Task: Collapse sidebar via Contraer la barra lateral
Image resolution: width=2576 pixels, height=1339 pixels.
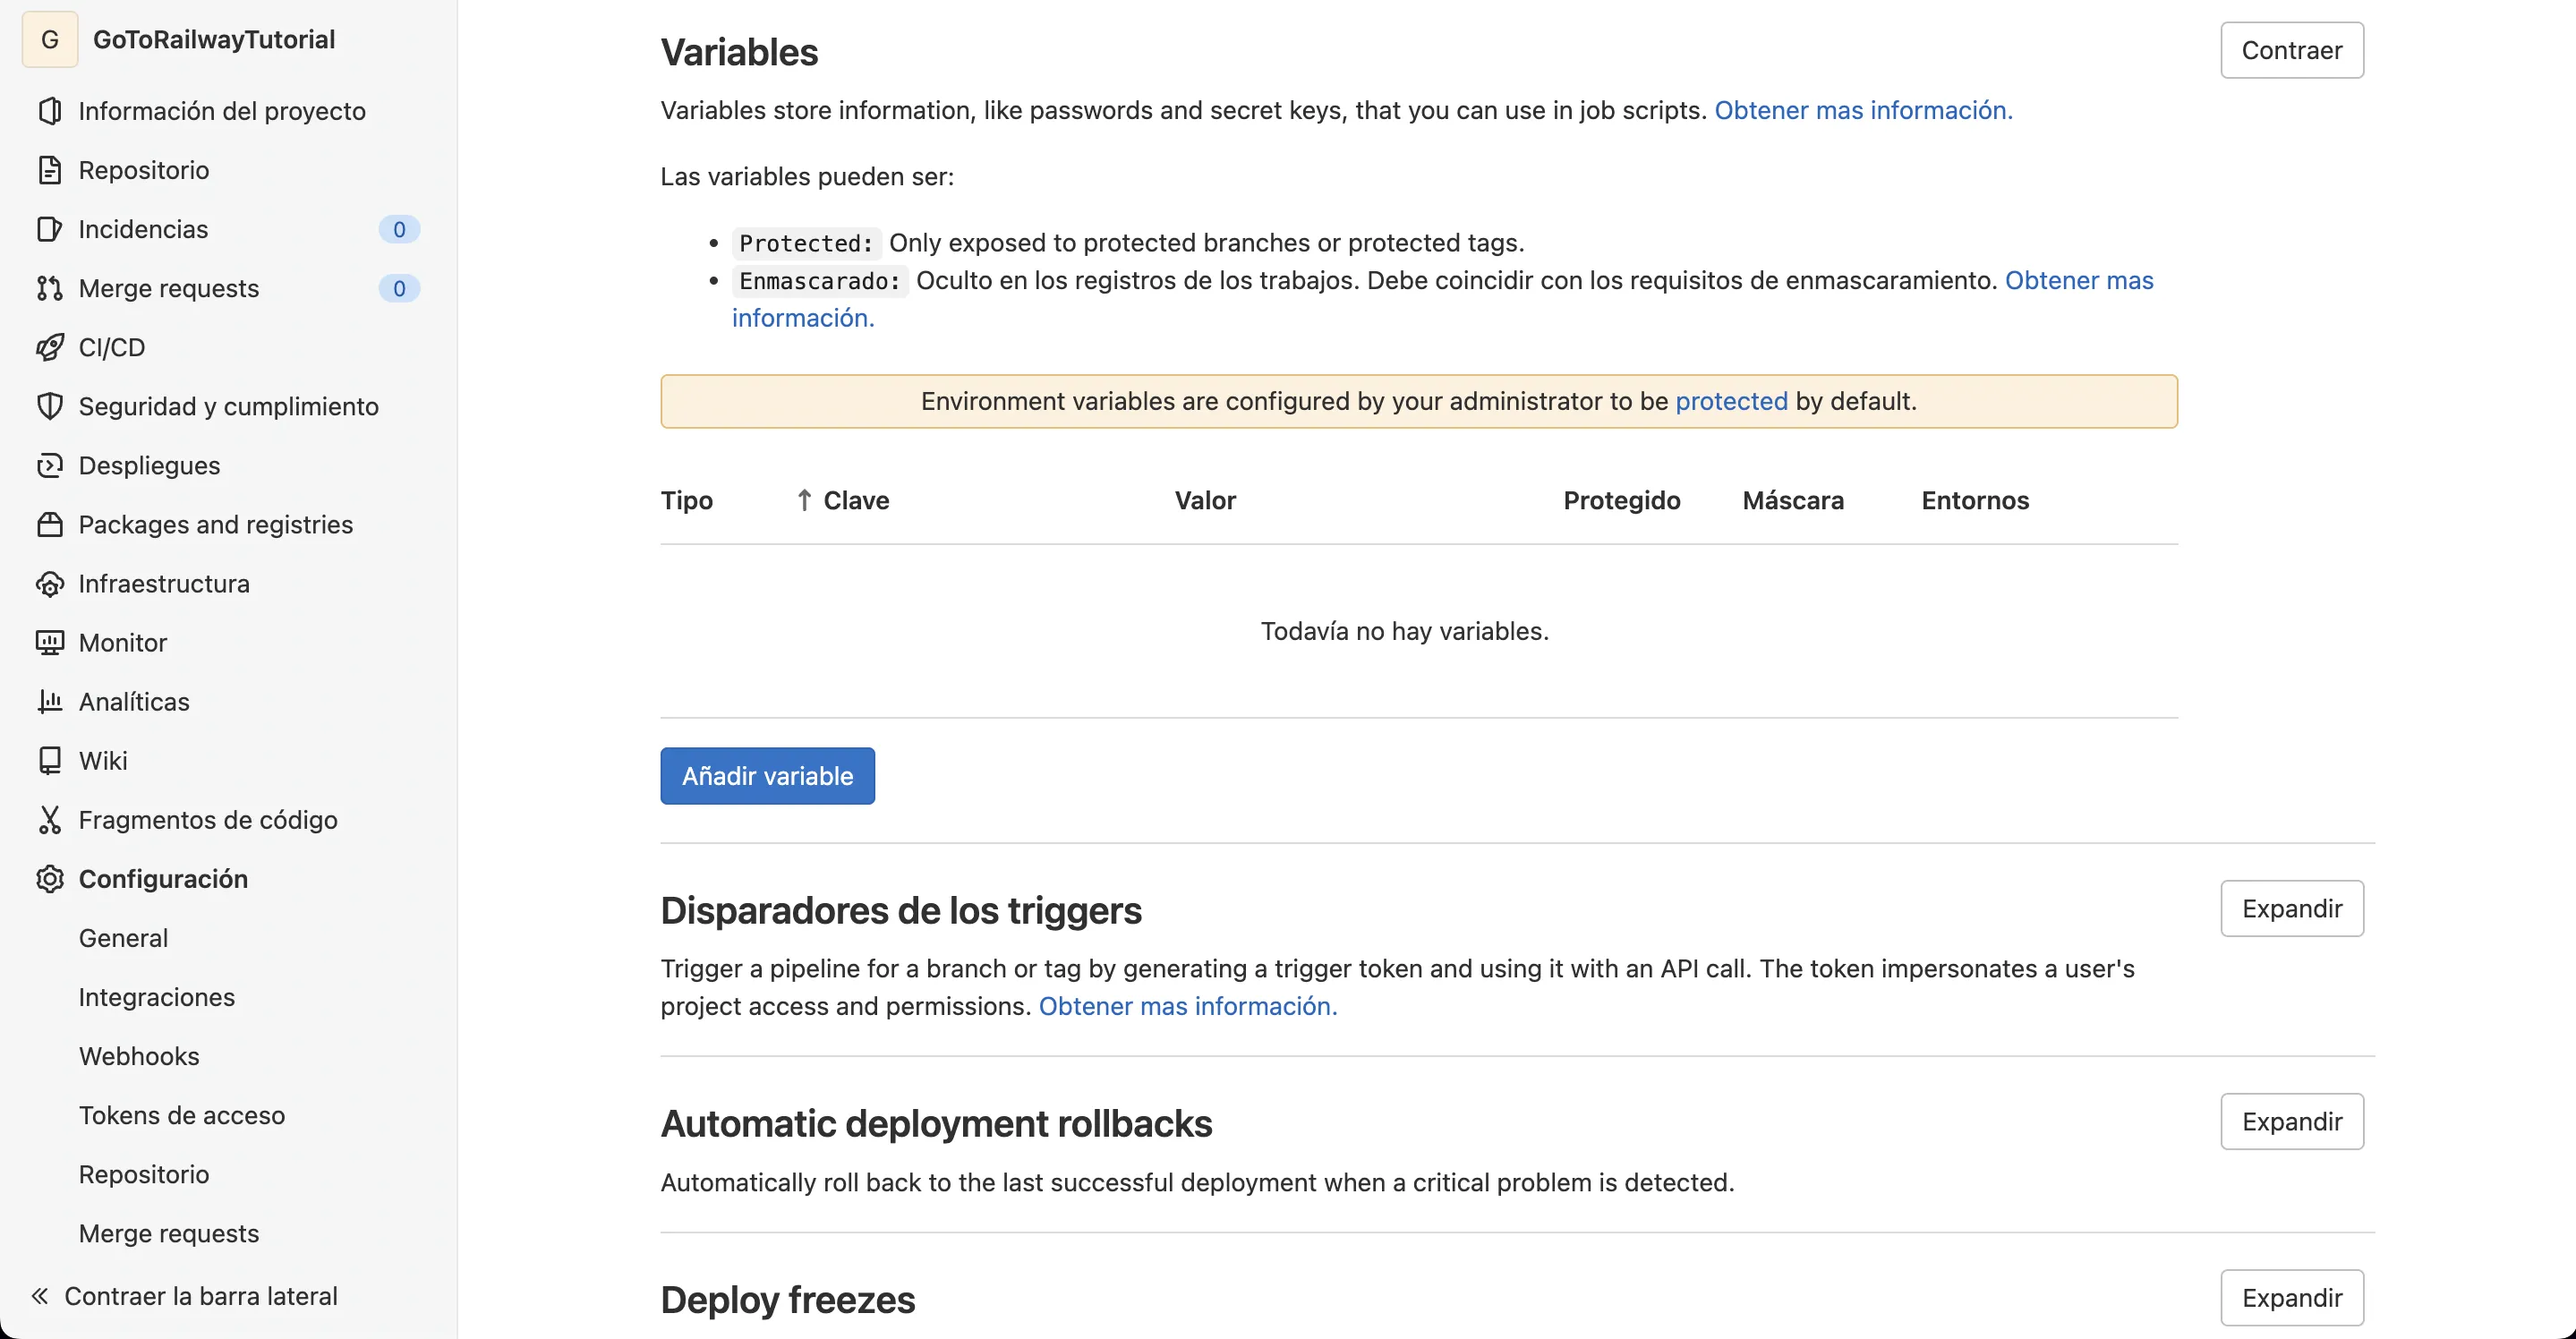Action: pyautogui.click(x=185, y=1296)
